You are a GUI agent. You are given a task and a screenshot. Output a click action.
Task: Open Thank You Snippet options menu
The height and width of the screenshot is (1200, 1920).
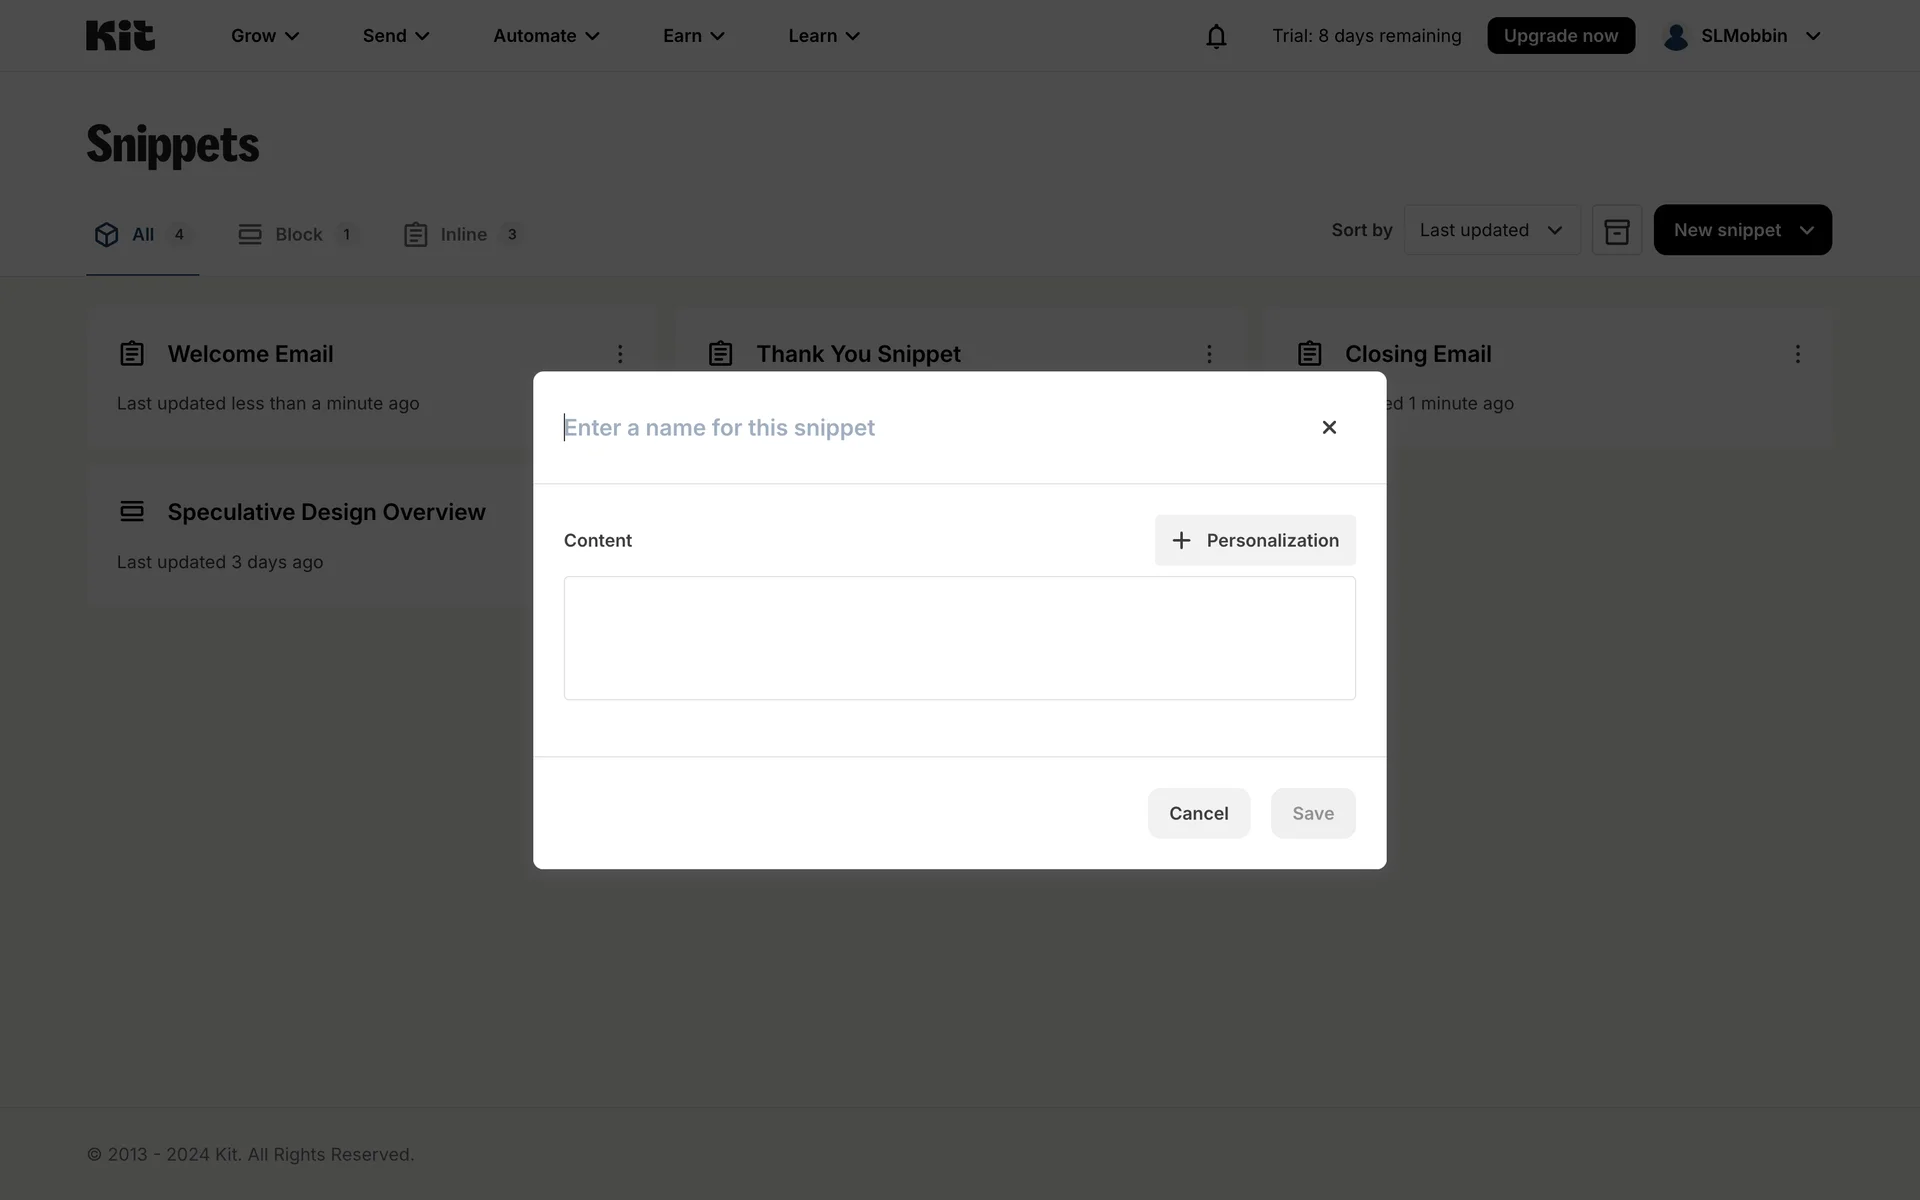1208,354
